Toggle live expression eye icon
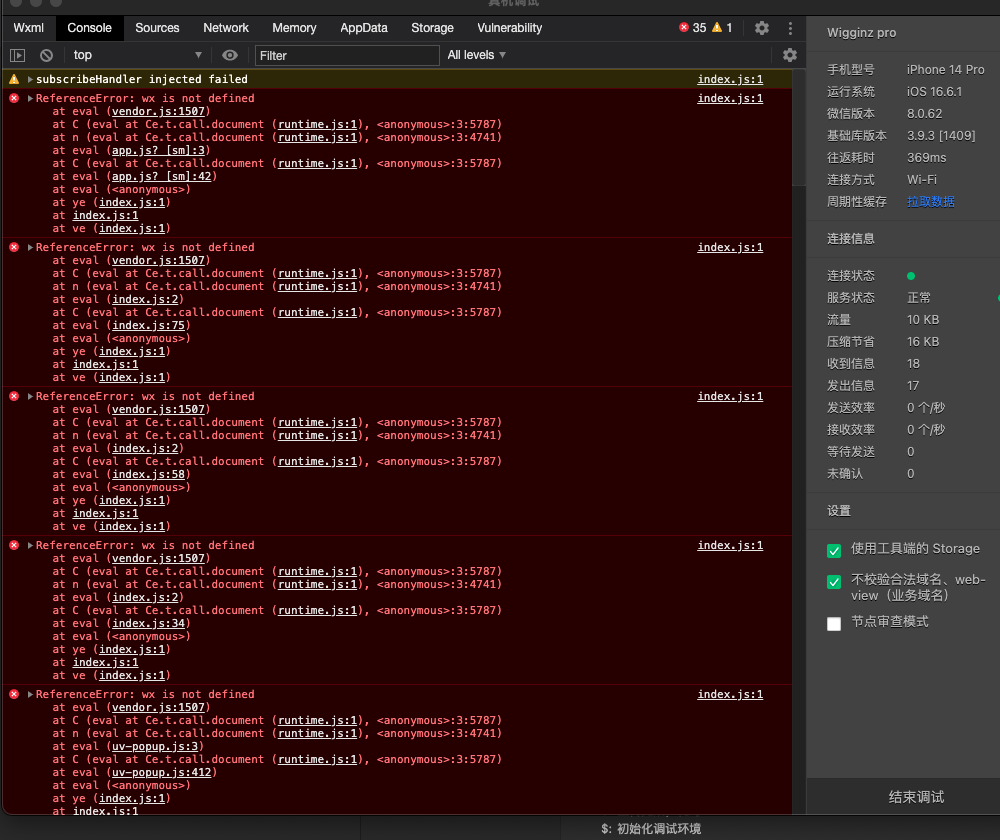Screen dimensions: 1000x840 230,55
